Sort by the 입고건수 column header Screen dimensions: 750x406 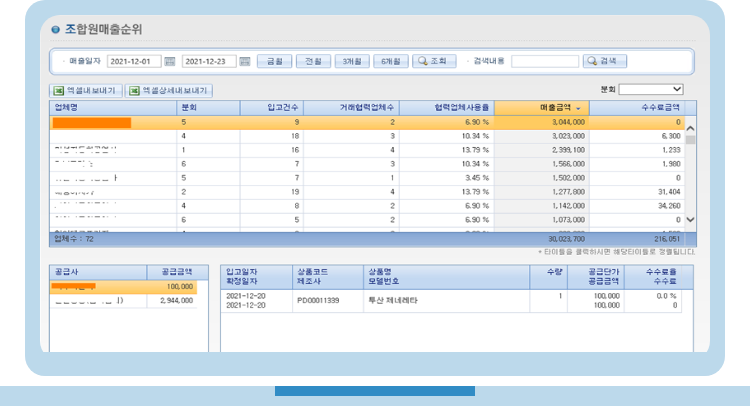272,108
